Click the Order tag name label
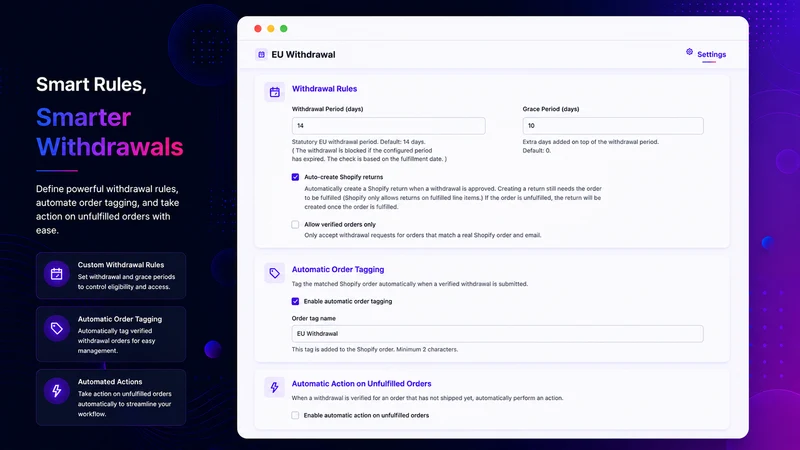 click(314, 318)
